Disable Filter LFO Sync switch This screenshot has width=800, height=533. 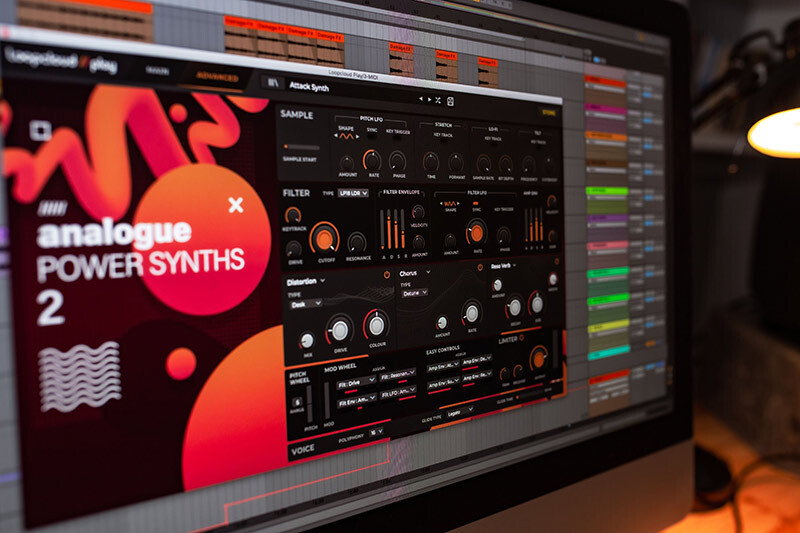tap(476, 204)
